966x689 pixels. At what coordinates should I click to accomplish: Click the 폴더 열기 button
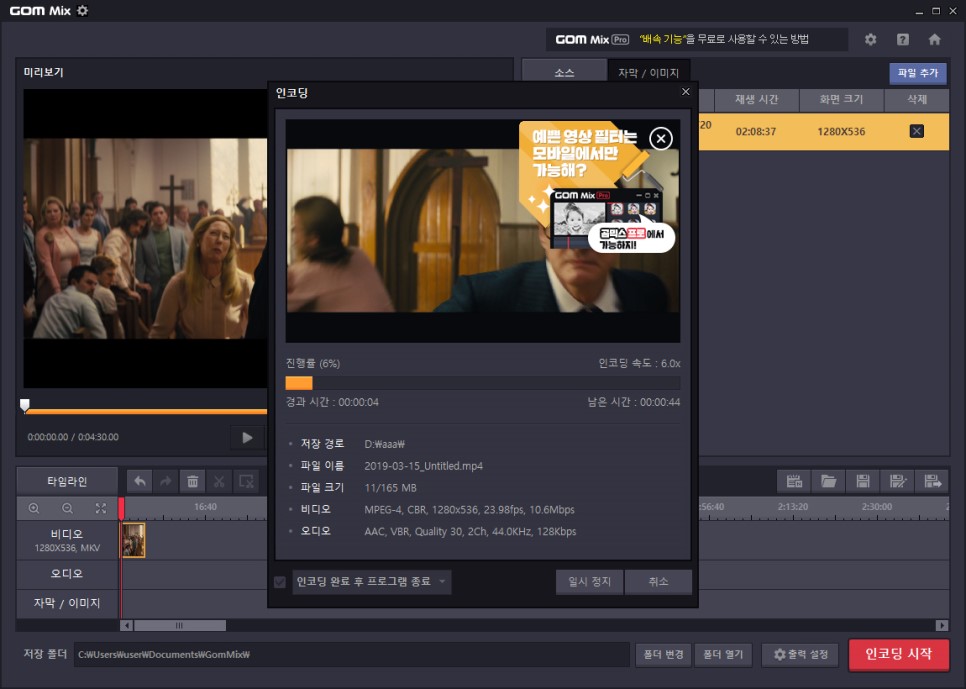point(723,654)
